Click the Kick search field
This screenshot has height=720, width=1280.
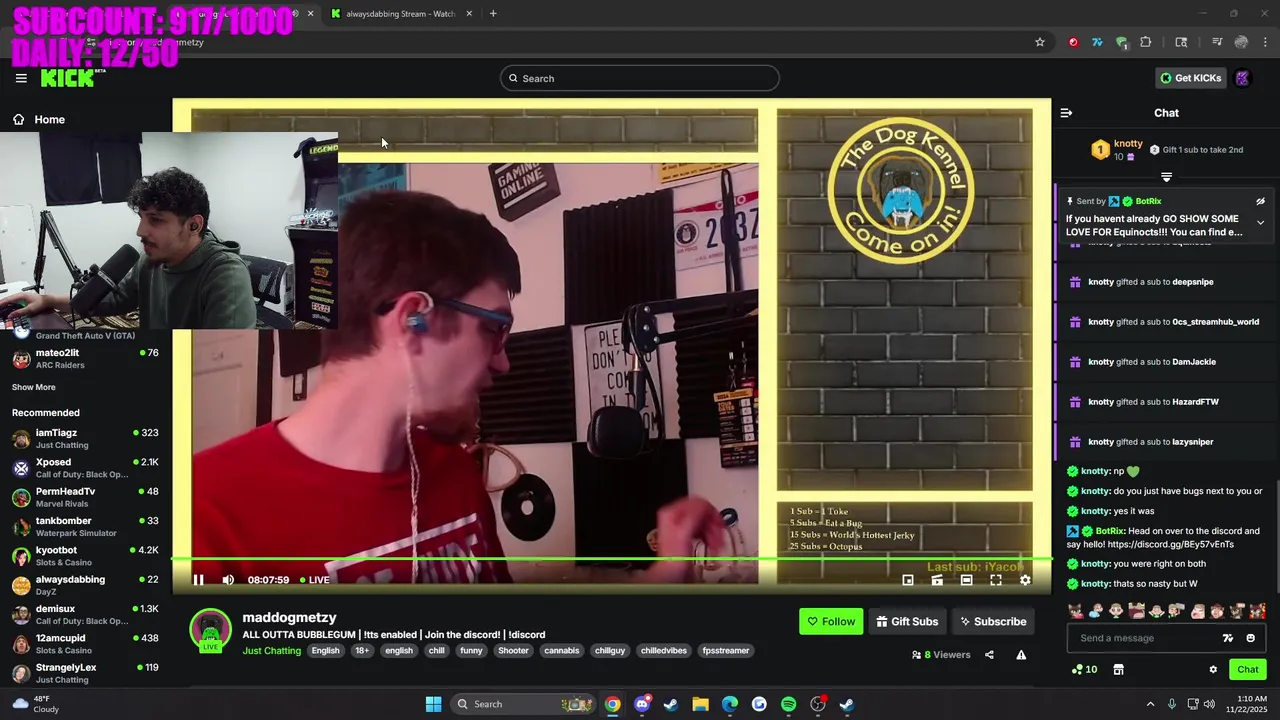click(640, 78)
